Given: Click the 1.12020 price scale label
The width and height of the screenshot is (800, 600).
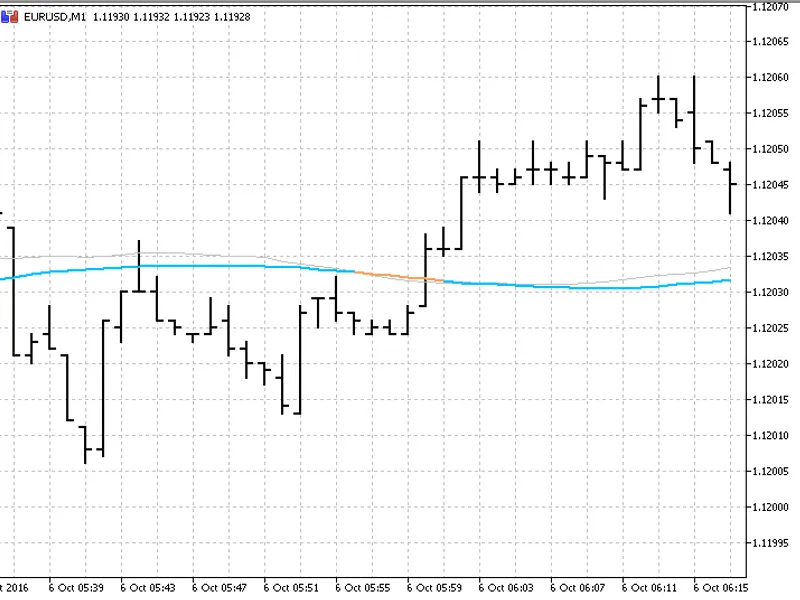Looking at the screenshot, I should click(x=770, y=364).
